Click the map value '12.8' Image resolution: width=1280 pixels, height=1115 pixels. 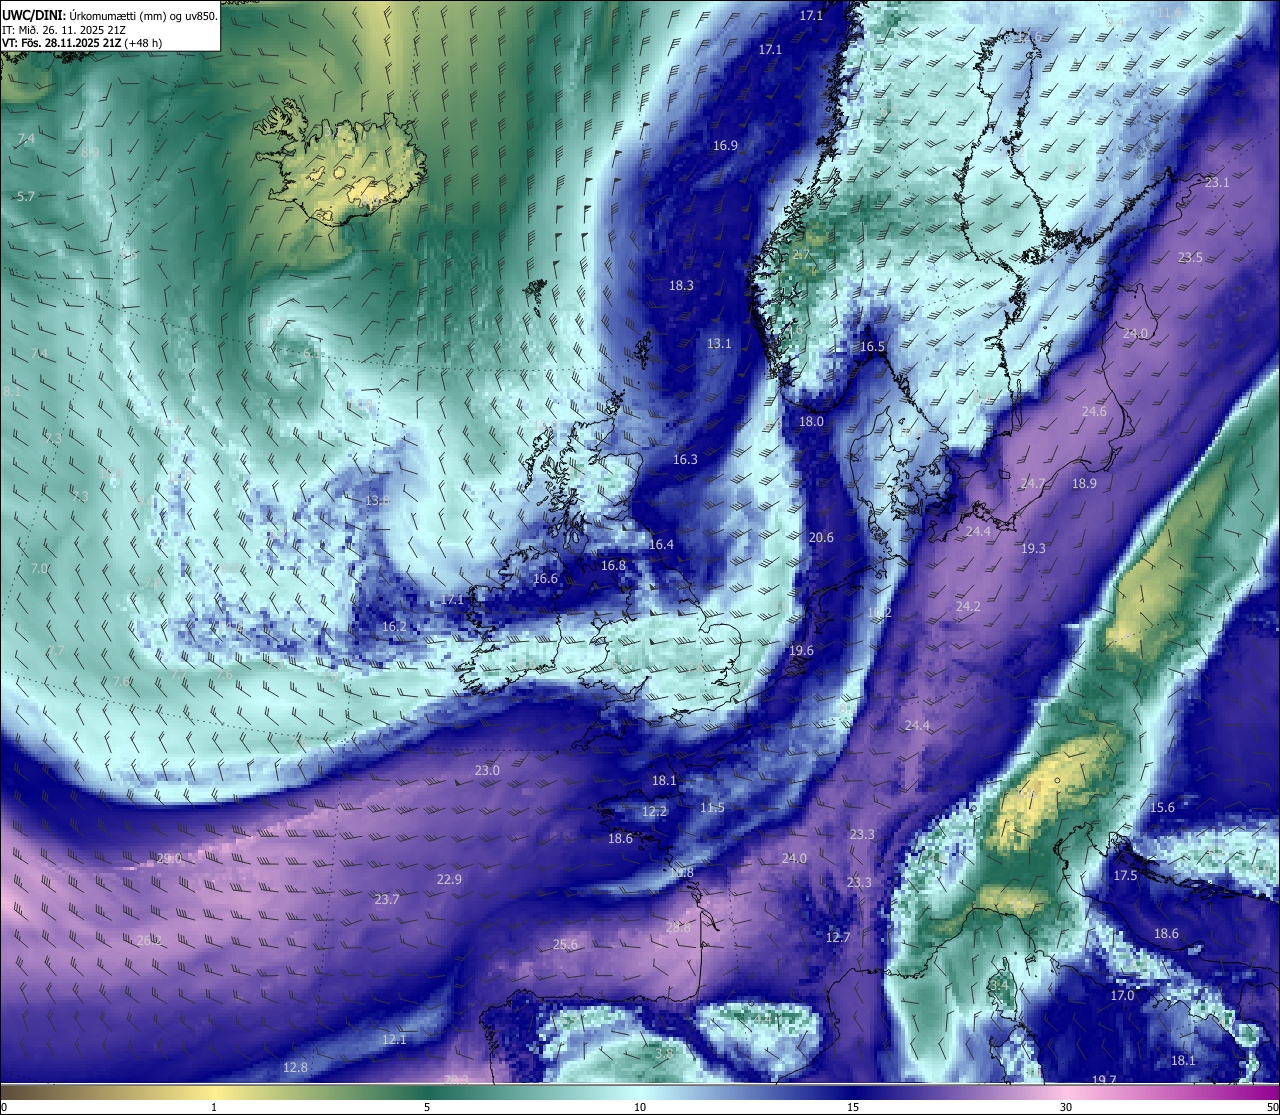(295, 1067)
